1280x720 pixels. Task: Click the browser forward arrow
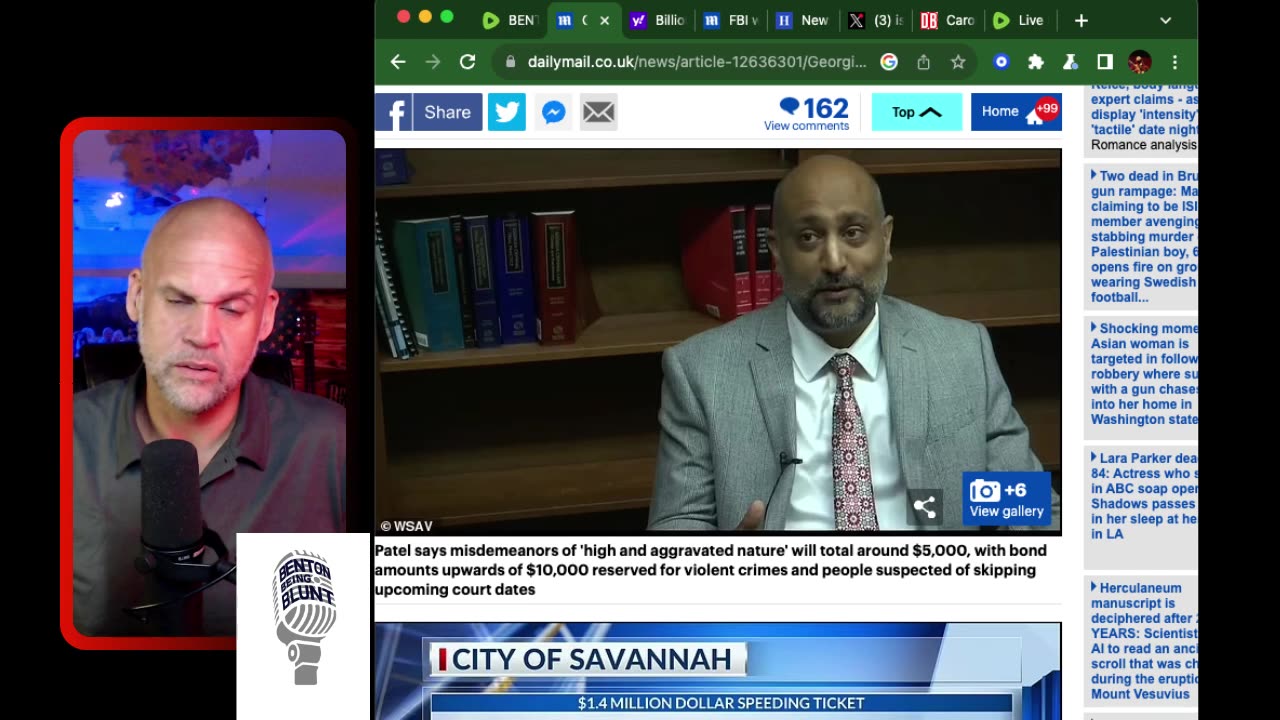(x=432, y=62)
